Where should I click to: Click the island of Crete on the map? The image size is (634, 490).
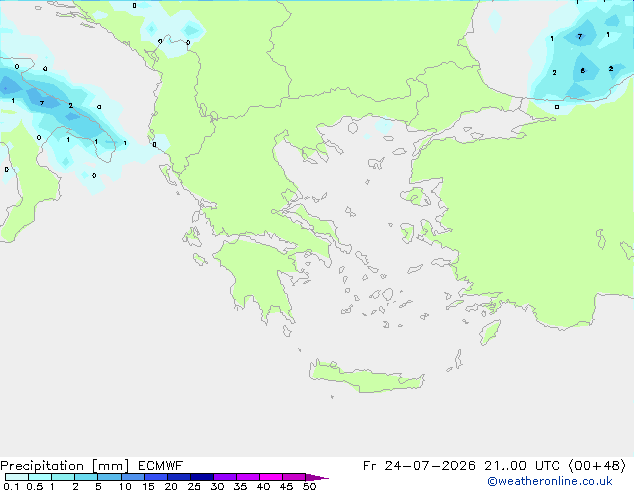(366, 377)
